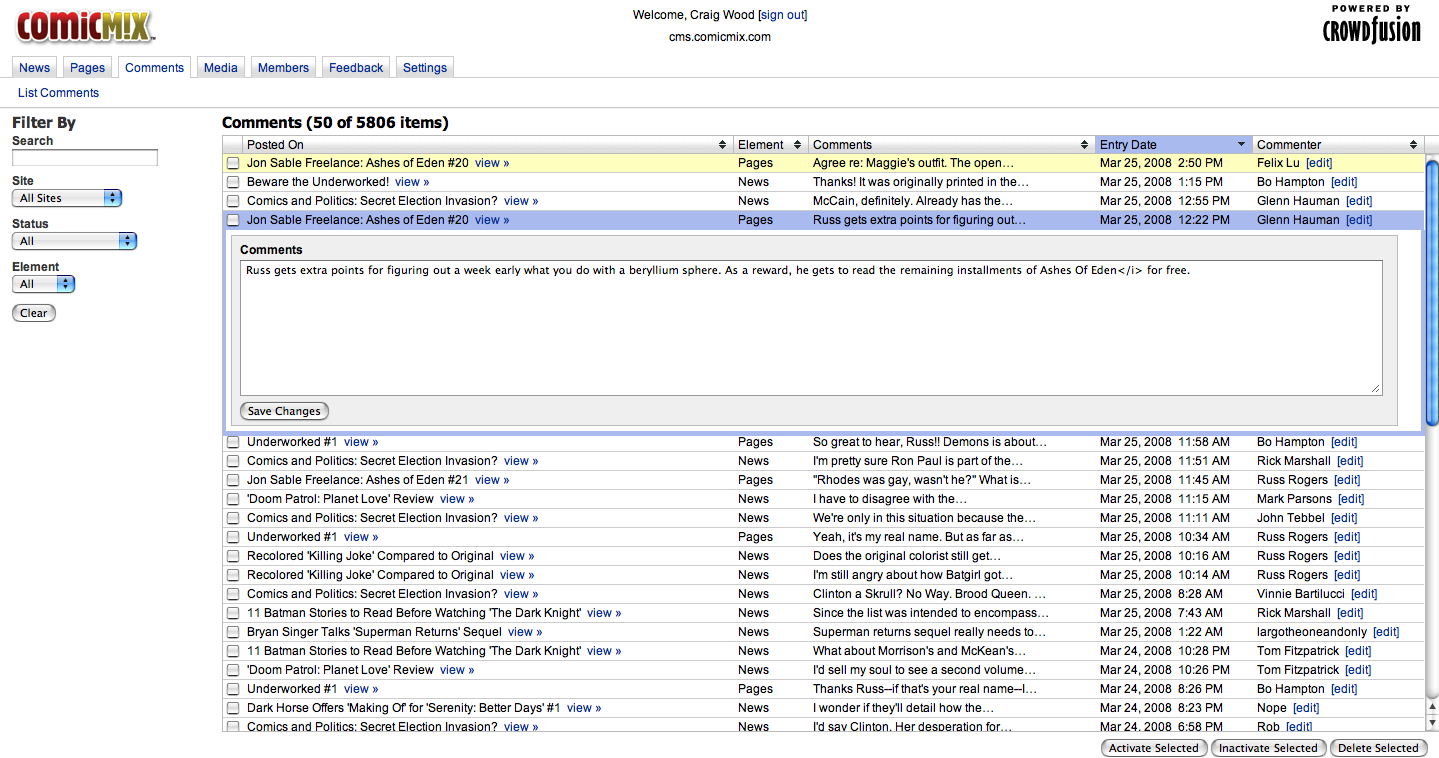1439x758 pixels.
Task: Sort by Element column arrows
Action: [797, 145]
